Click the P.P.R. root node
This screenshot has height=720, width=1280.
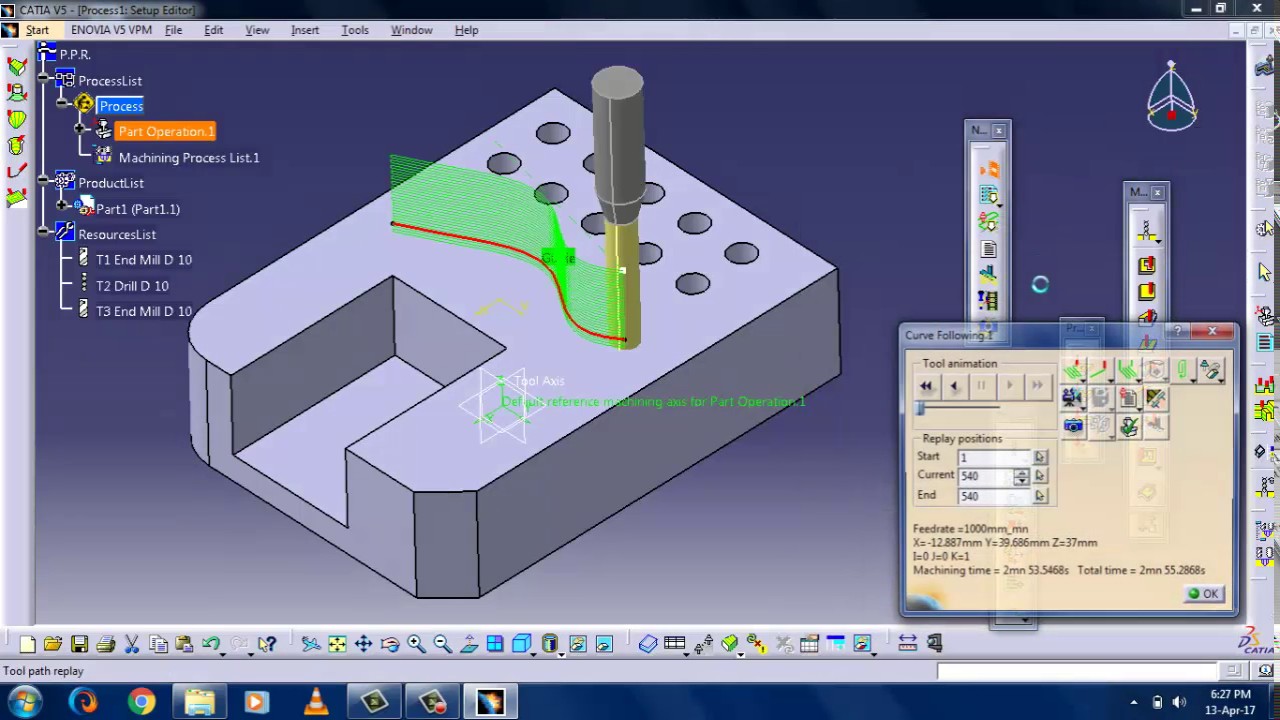pos(75,55)
